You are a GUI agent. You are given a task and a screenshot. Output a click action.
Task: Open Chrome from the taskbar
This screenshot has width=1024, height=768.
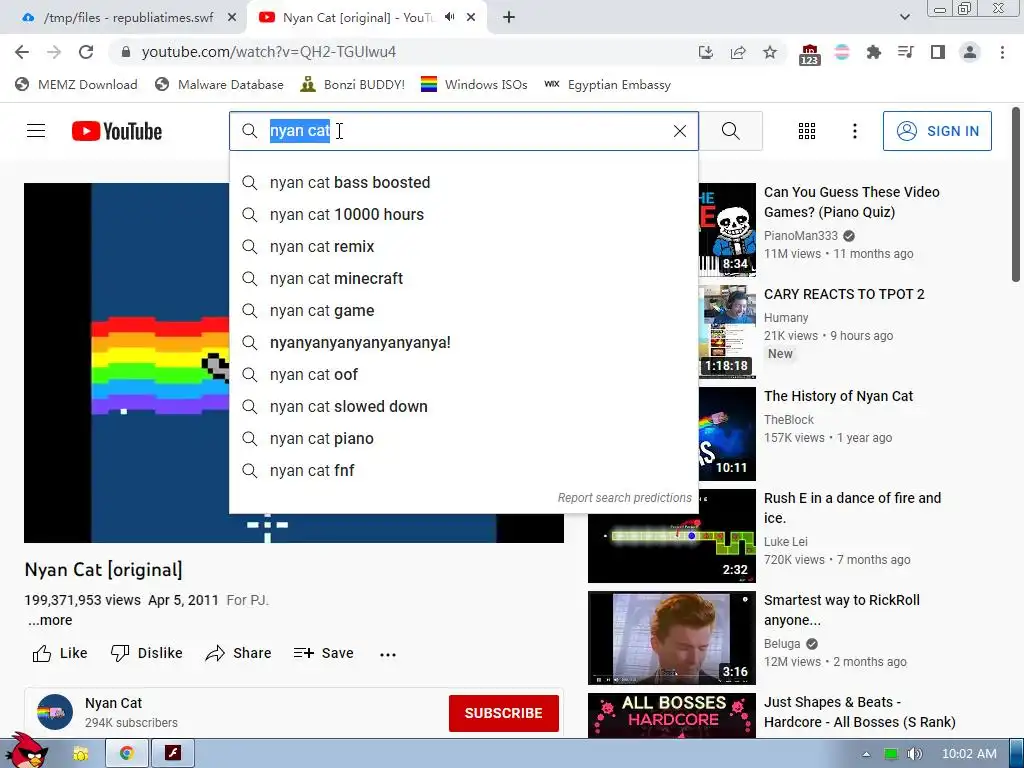click(x=127, y=753)
